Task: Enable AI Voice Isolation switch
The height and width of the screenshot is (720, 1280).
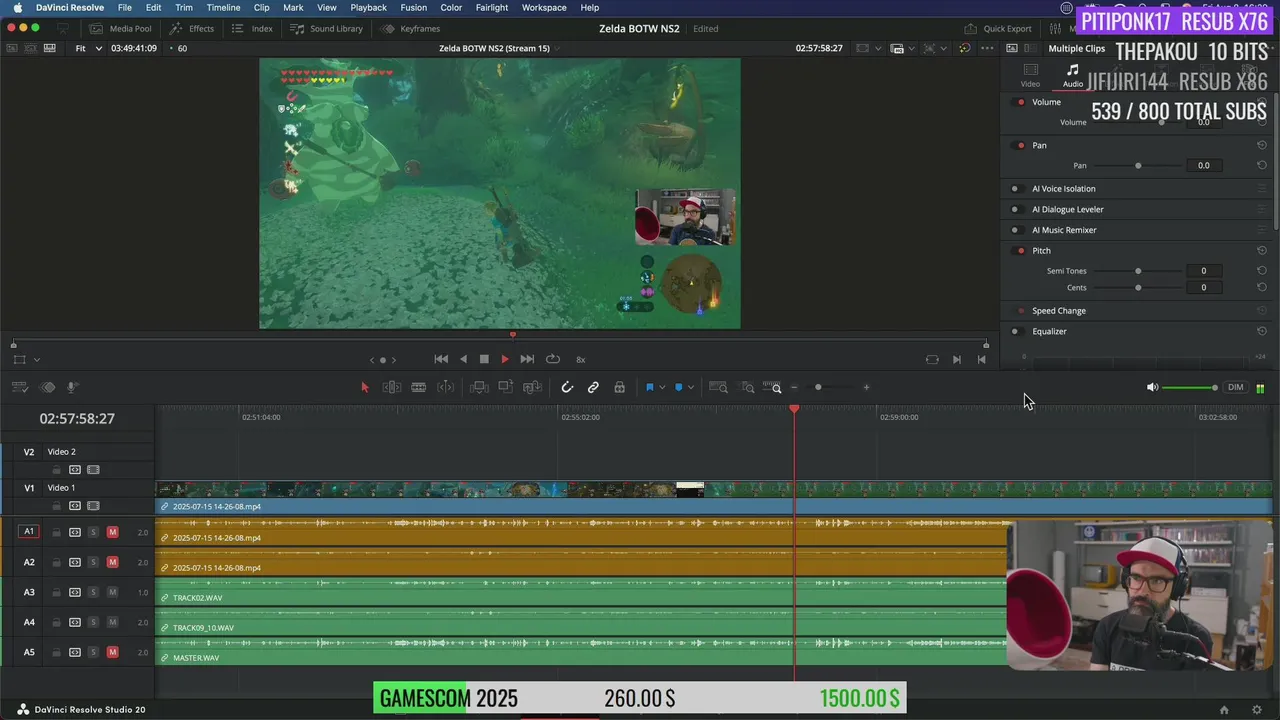Action: pyautogui.click(x=1015, y=188)
